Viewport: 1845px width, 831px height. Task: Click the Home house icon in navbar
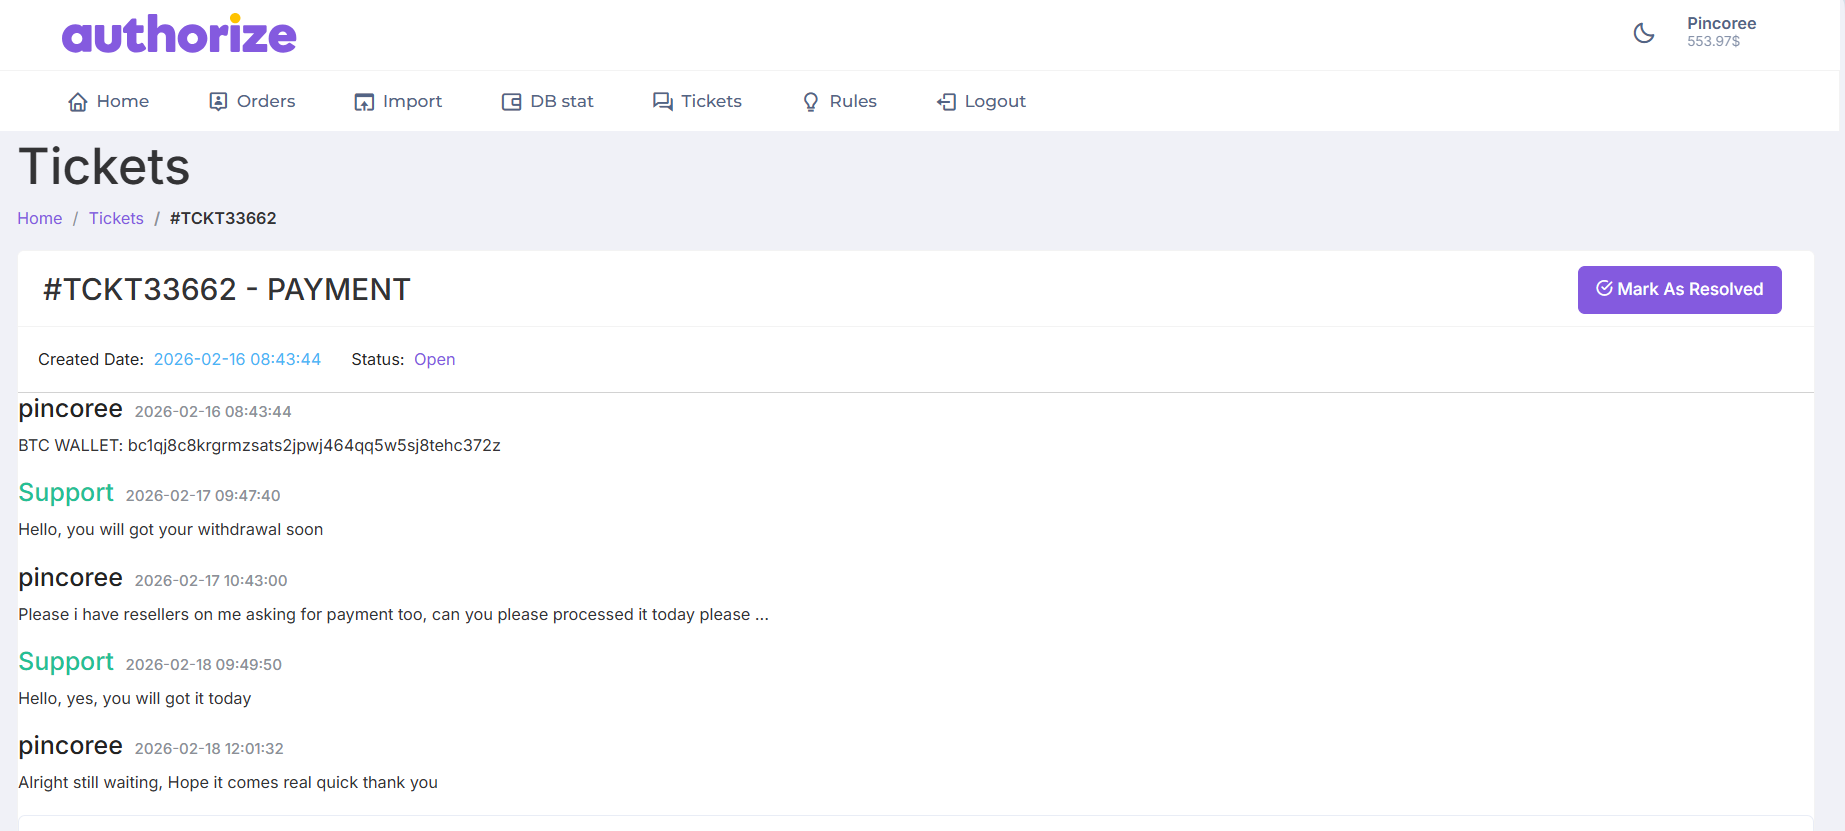[x=77, y=102]
